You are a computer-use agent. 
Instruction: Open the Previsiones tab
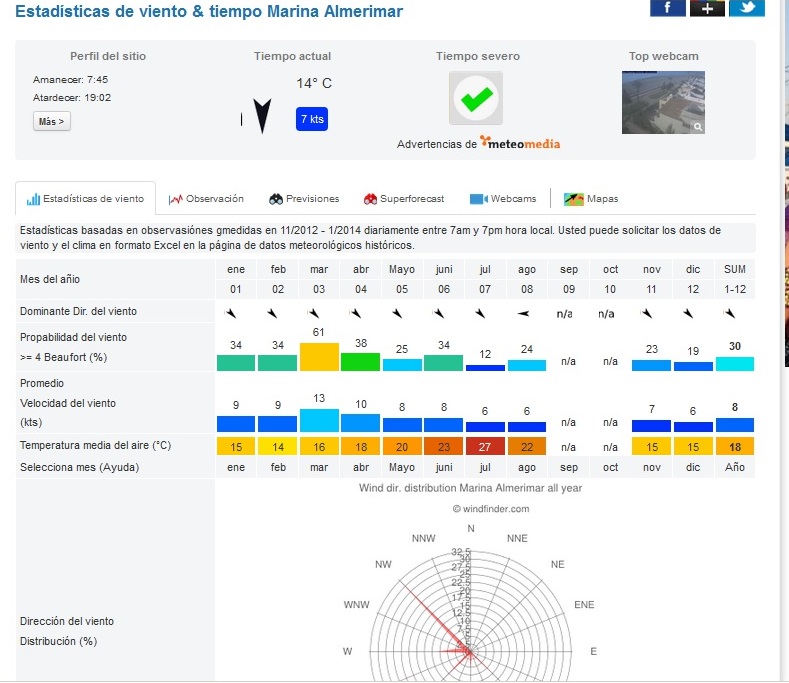click(304, 199)
